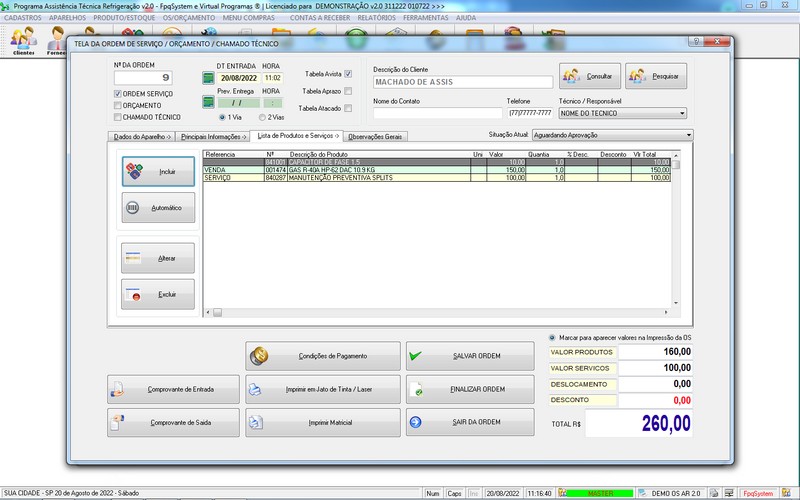Open Condições de Pagamento
This screenshot has width=800, height=500.
[323, 356]
